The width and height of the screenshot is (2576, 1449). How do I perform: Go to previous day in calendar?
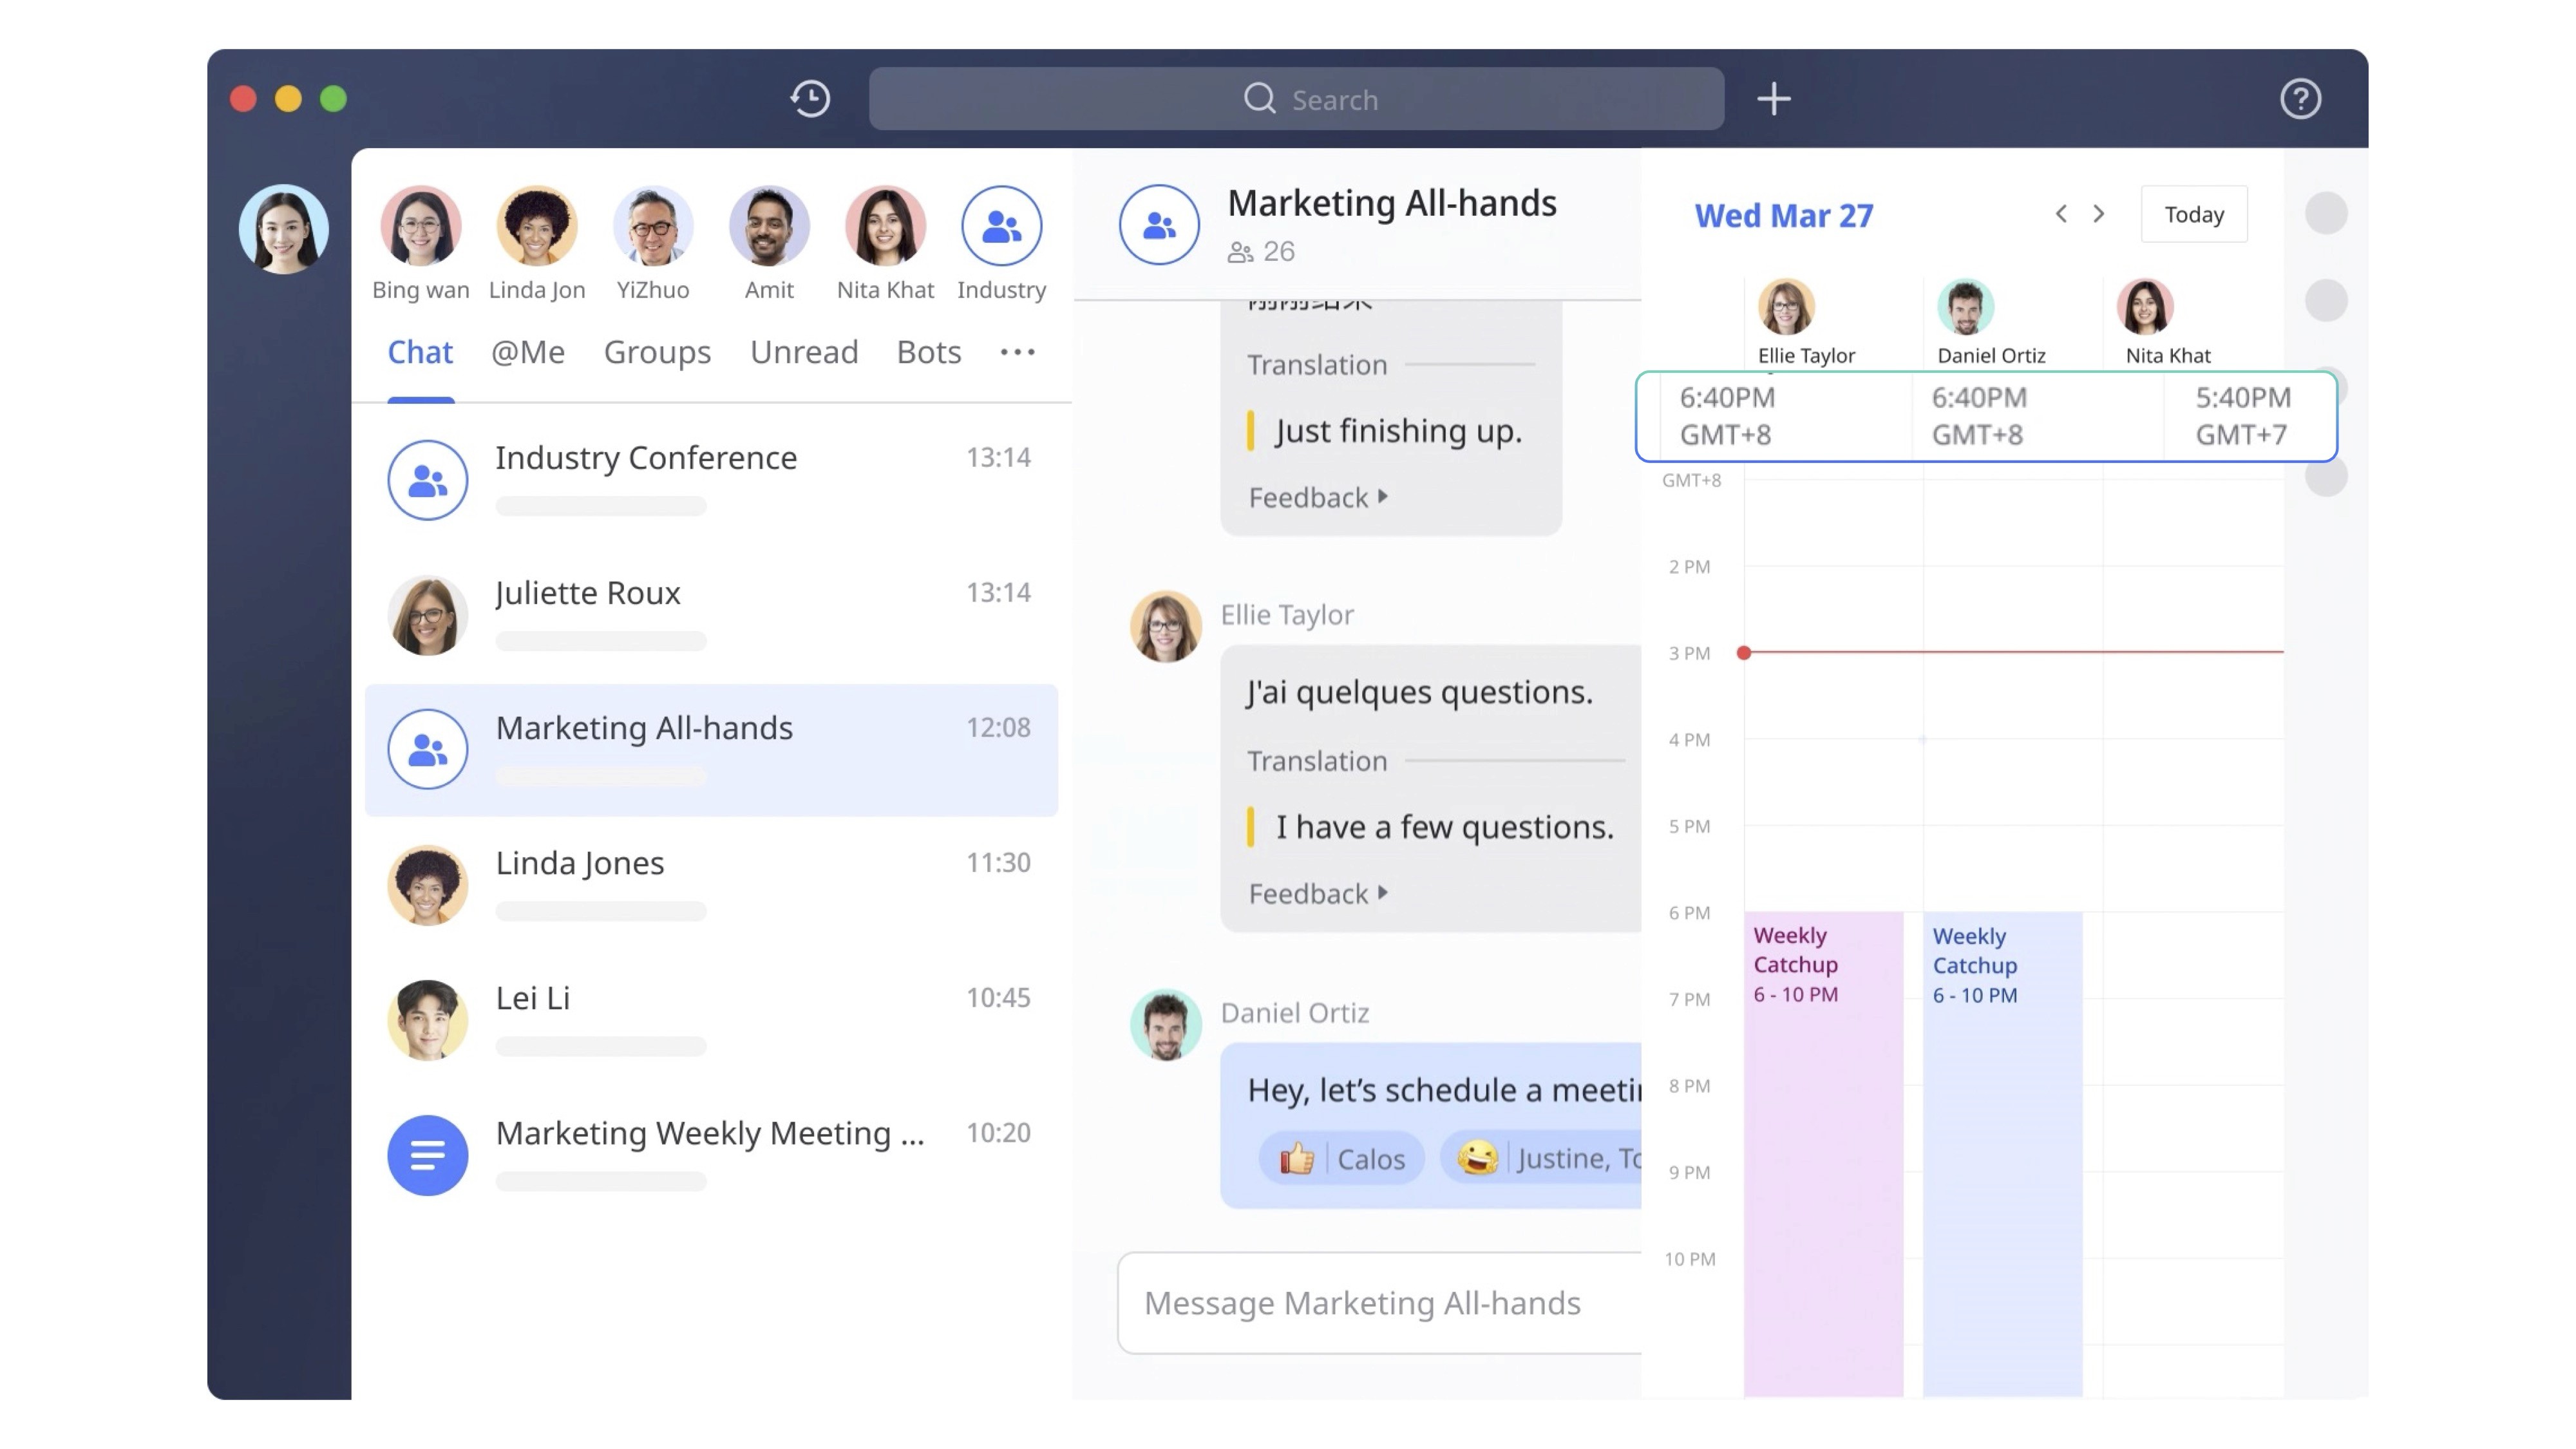(2061, 214)
